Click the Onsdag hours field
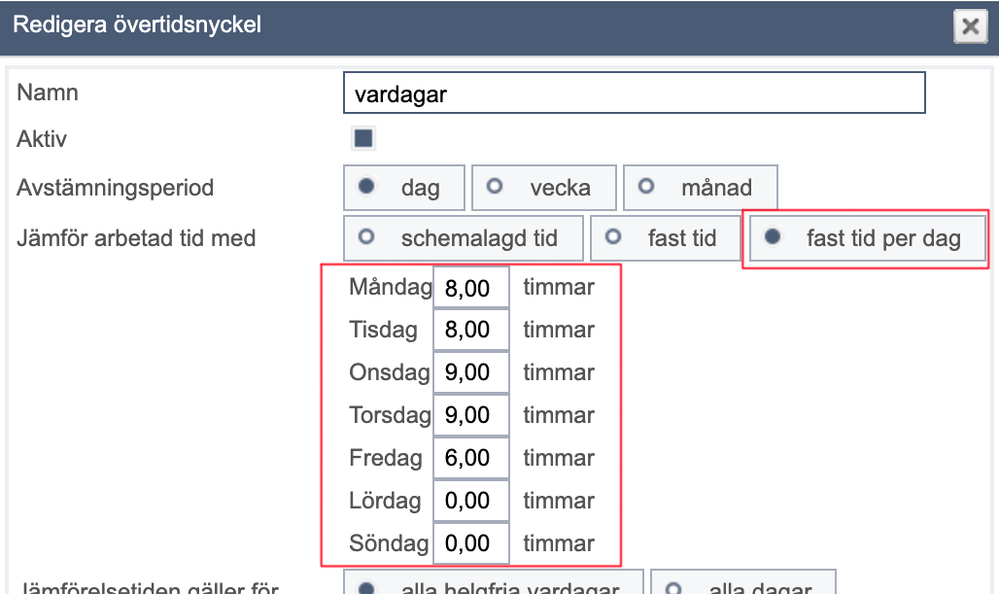The width and height of the screenshot is (999, 599). coord(471,373)
